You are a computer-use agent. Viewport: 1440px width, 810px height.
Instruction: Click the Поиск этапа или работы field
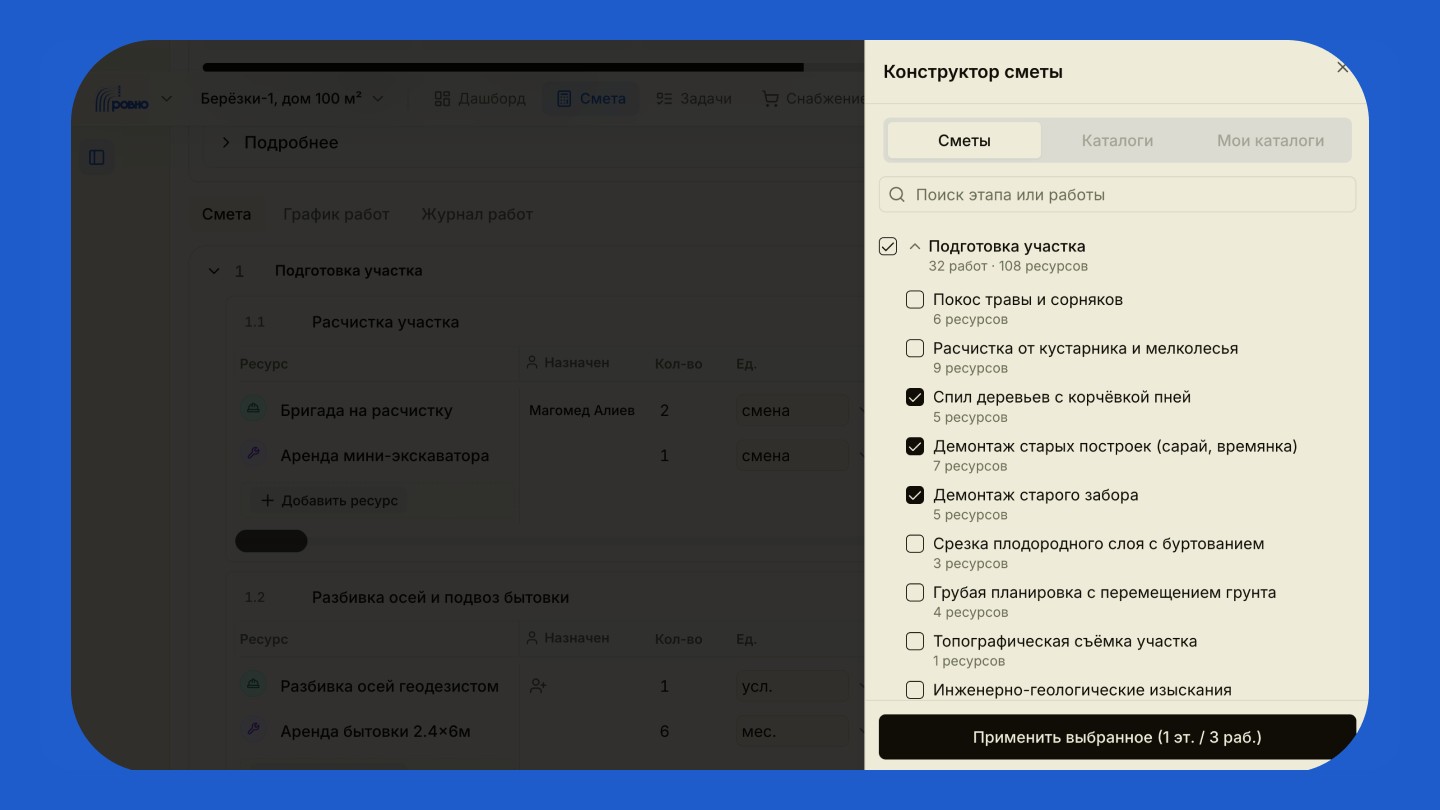(x=1117, y=195)
